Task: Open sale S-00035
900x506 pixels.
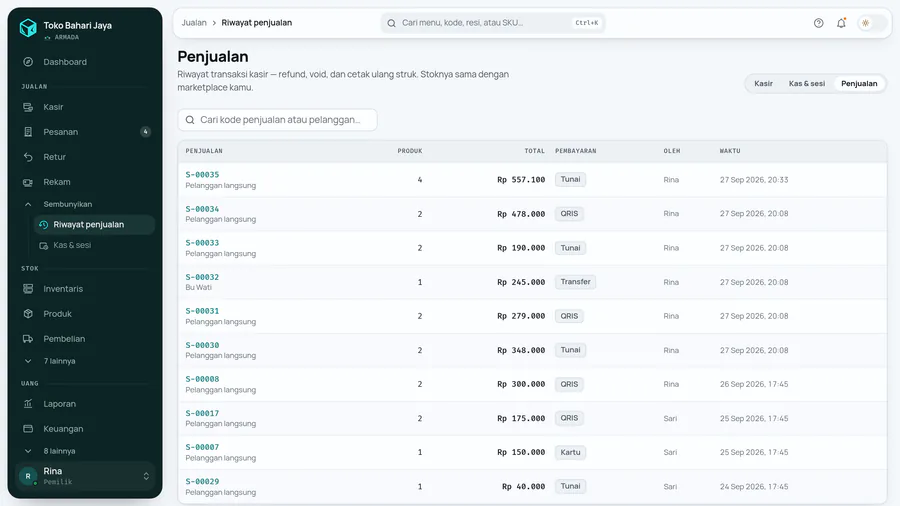Action: [202, 174]
